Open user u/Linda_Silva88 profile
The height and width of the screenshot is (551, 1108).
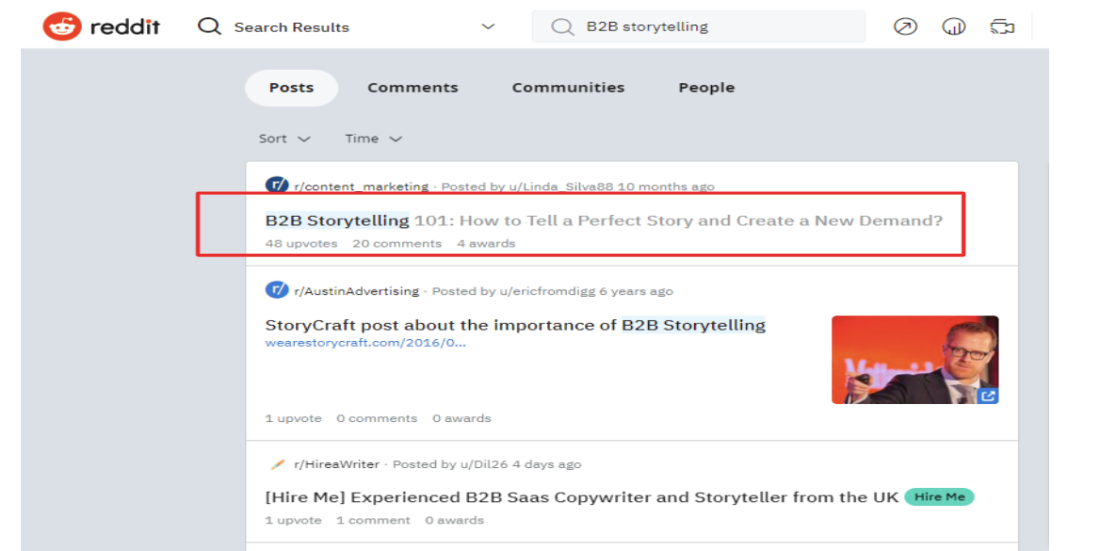[562, 186]
